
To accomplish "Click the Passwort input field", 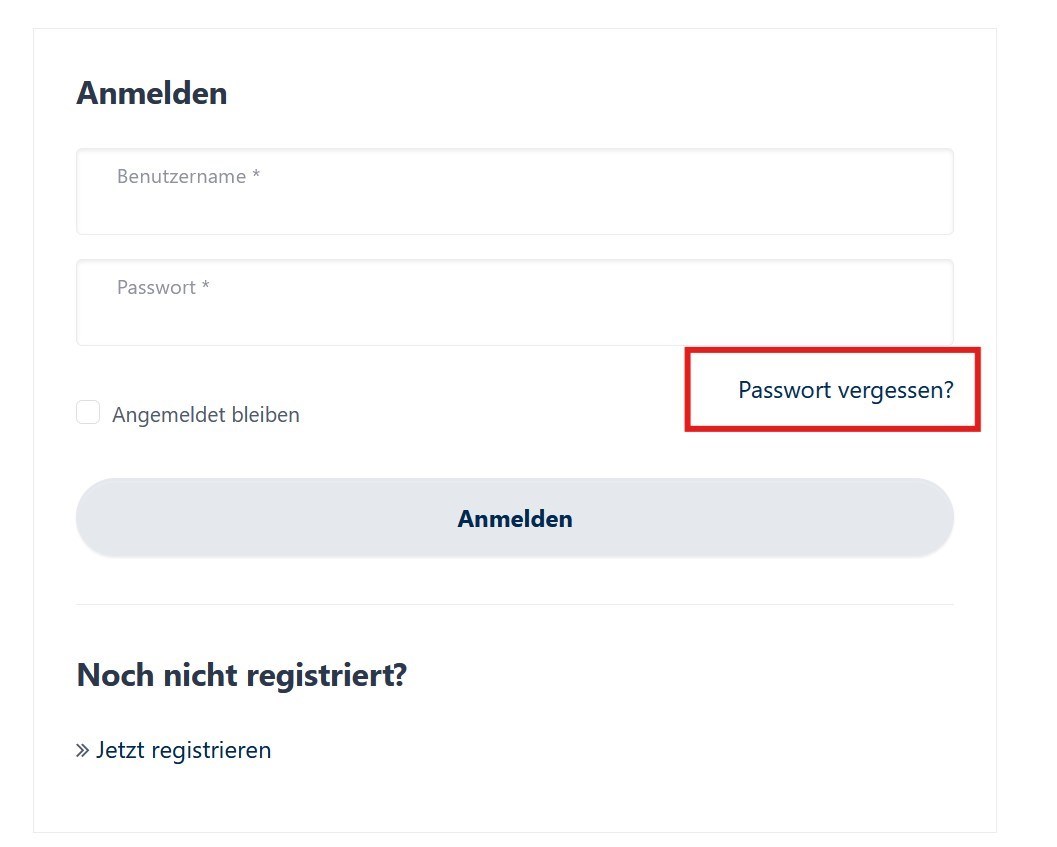I will [515, 302].
